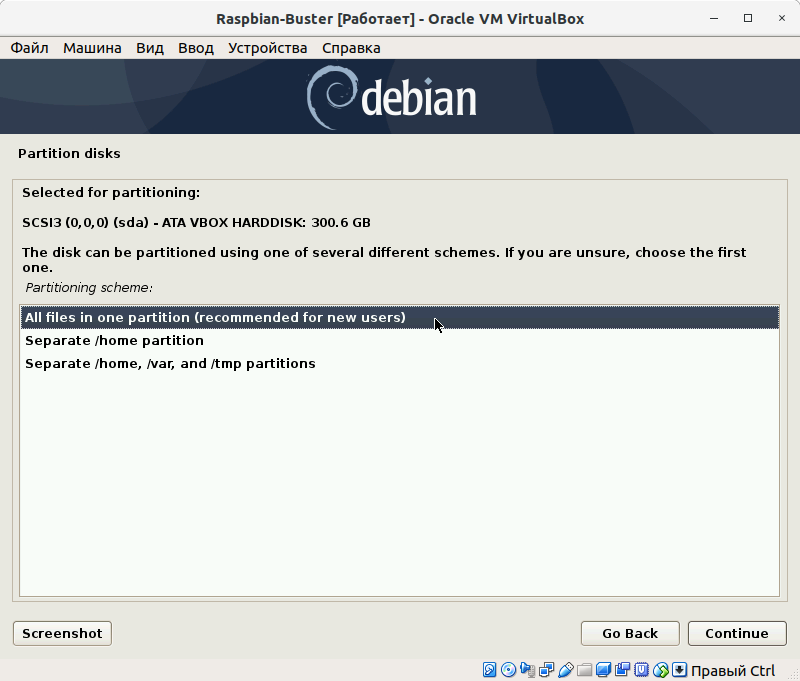Click the hard disk activity status icon
Viewport: 800px width, 681px height.
click(x=490, y=670)
